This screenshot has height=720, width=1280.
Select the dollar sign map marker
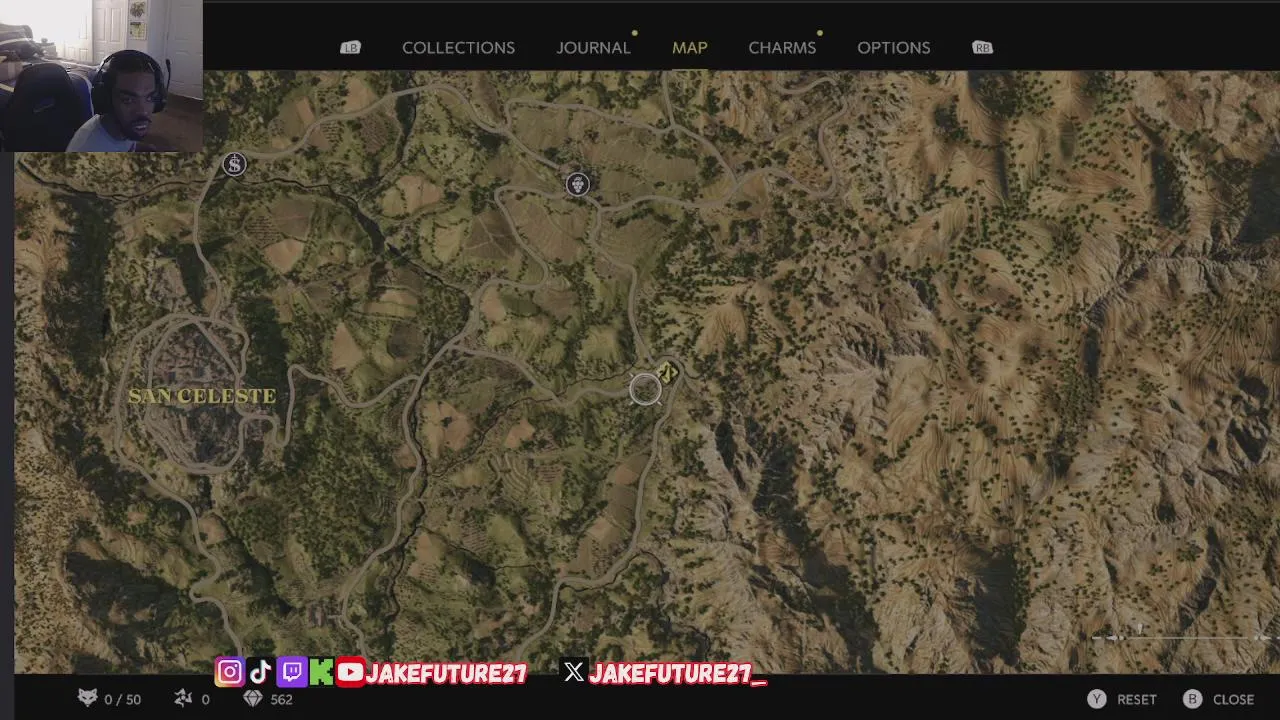tap(234, 165)
